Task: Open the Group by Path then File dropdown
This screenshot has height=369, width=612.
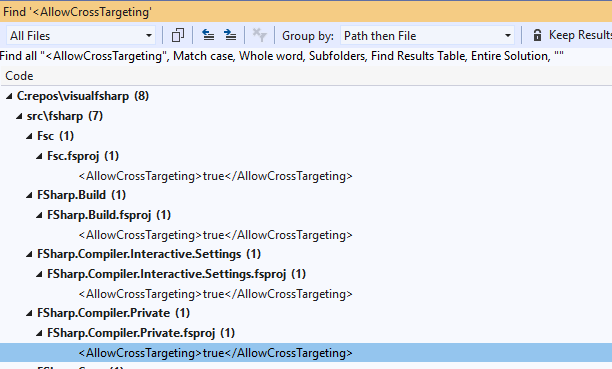Action: (x=427, y=36)
